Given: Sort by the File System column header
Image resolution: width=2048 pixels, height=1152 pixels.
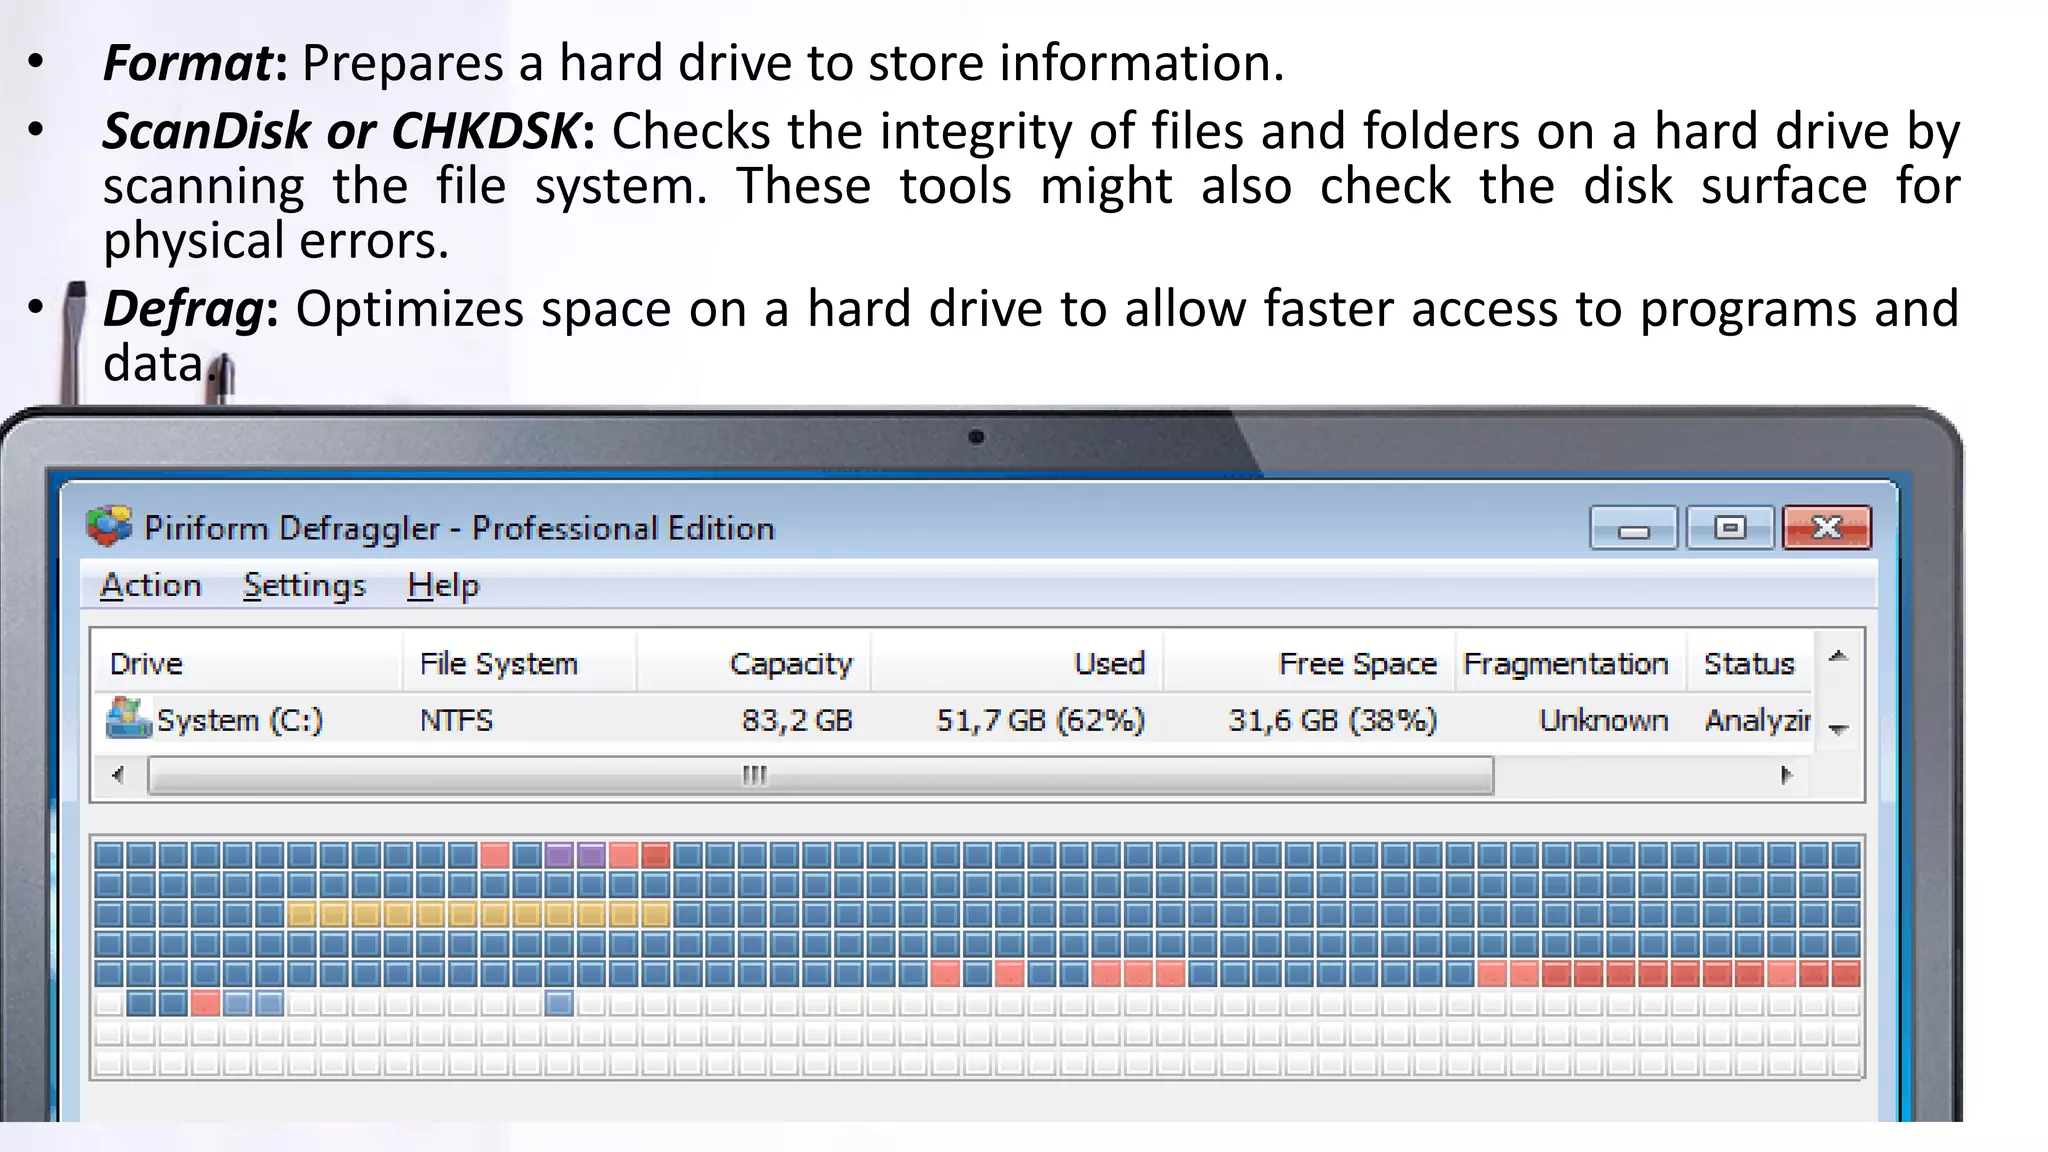Looking at the screenshot, I should click(x=520, y=662).
